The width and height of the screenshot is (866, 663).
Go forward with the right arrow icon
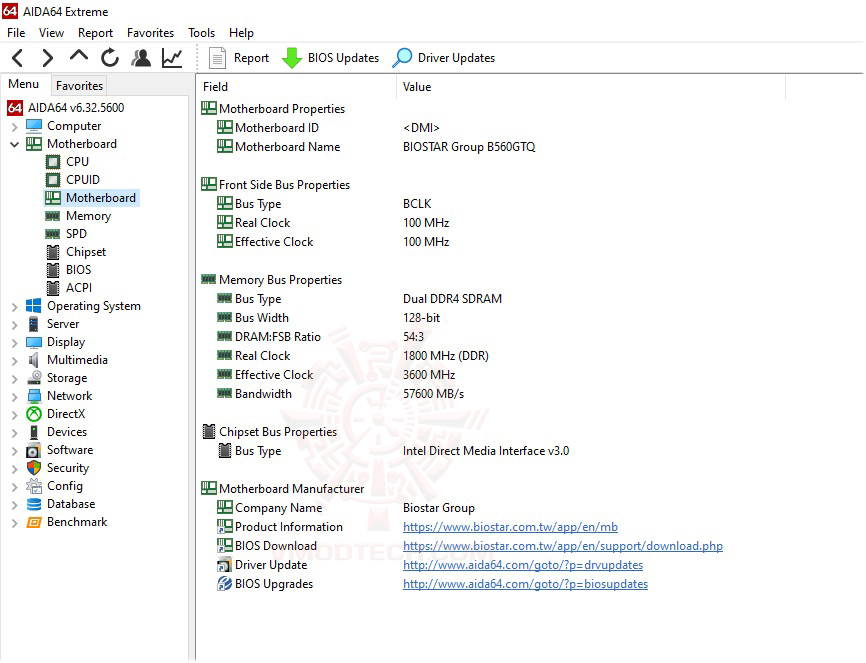click(x=48, y=58)
